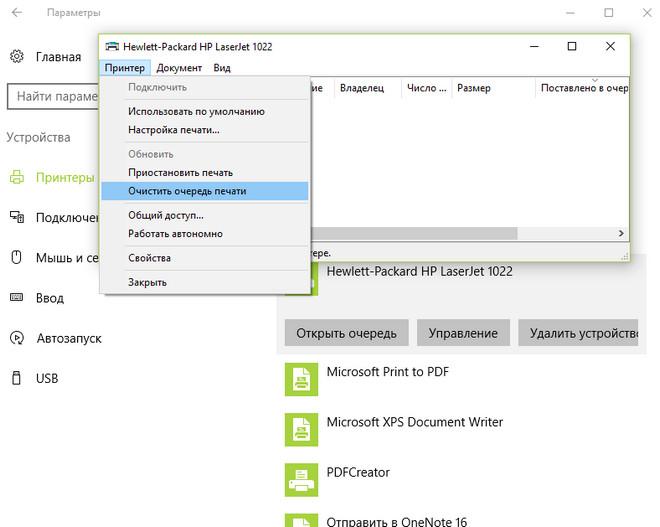Open the Вид menu

click(x=222, y=68)
